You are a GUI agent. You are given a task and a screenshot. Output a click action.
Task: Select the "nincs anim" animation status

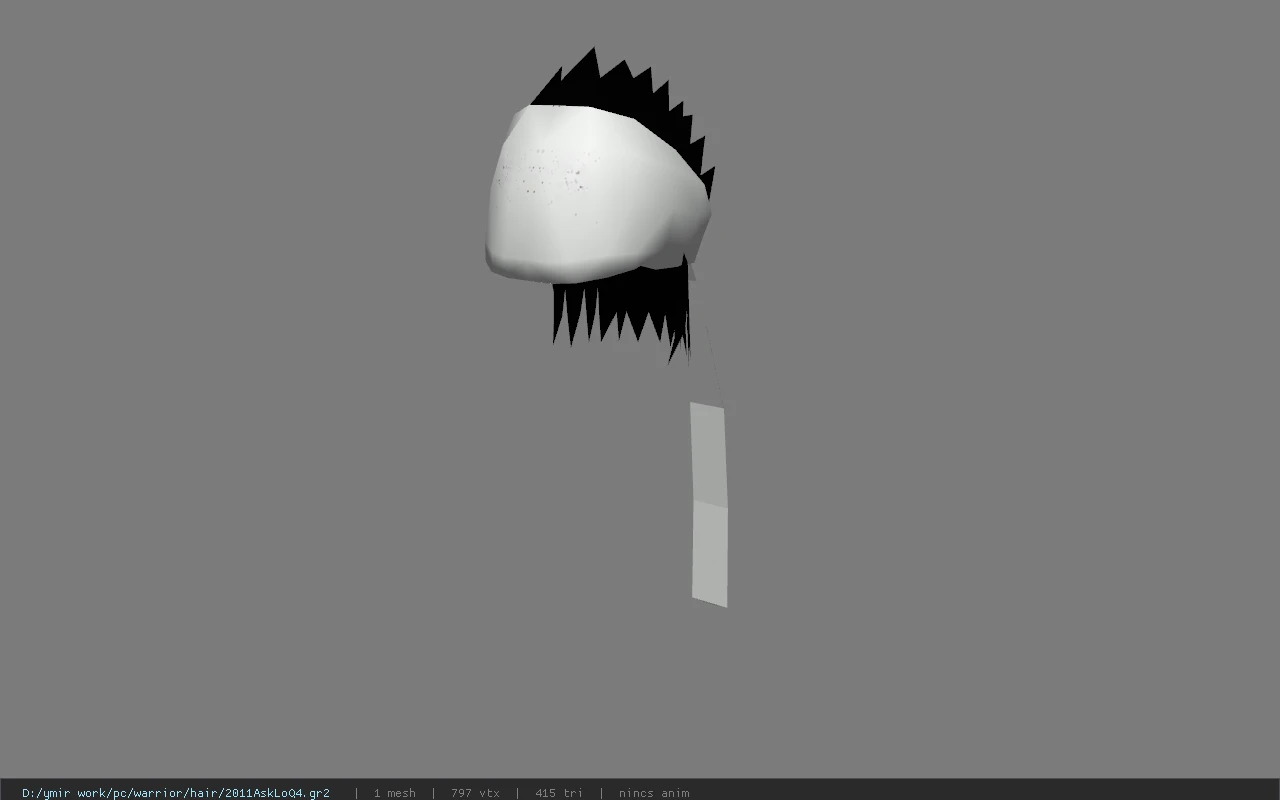click(x=654, y=793)
